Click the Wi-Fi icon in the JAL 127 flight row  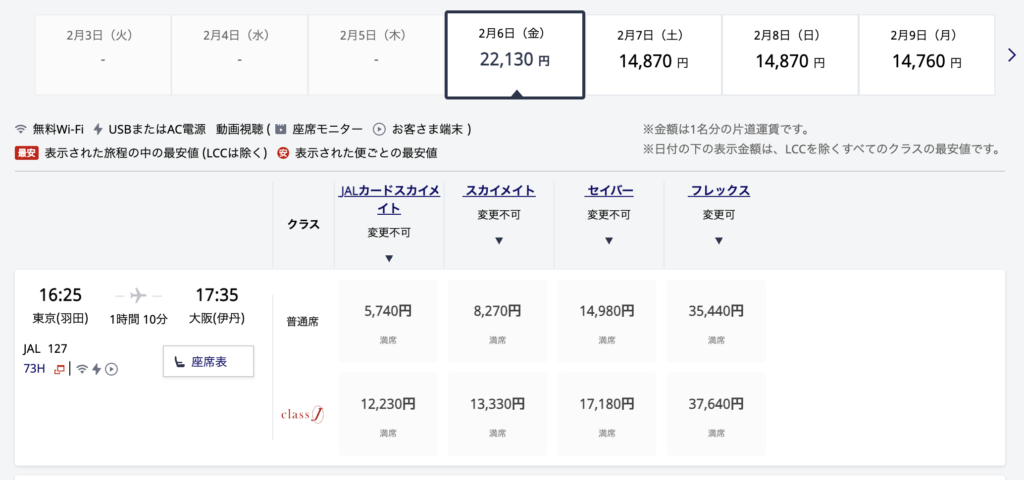[x=82, y=369]
